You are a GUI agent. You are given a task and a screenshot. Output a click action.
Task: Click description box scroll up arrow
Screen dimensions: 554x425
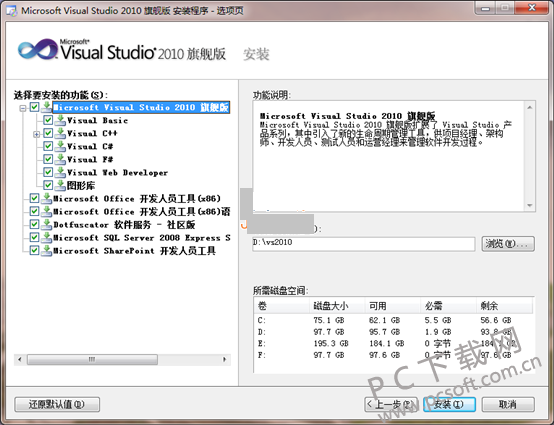(530, 107)
